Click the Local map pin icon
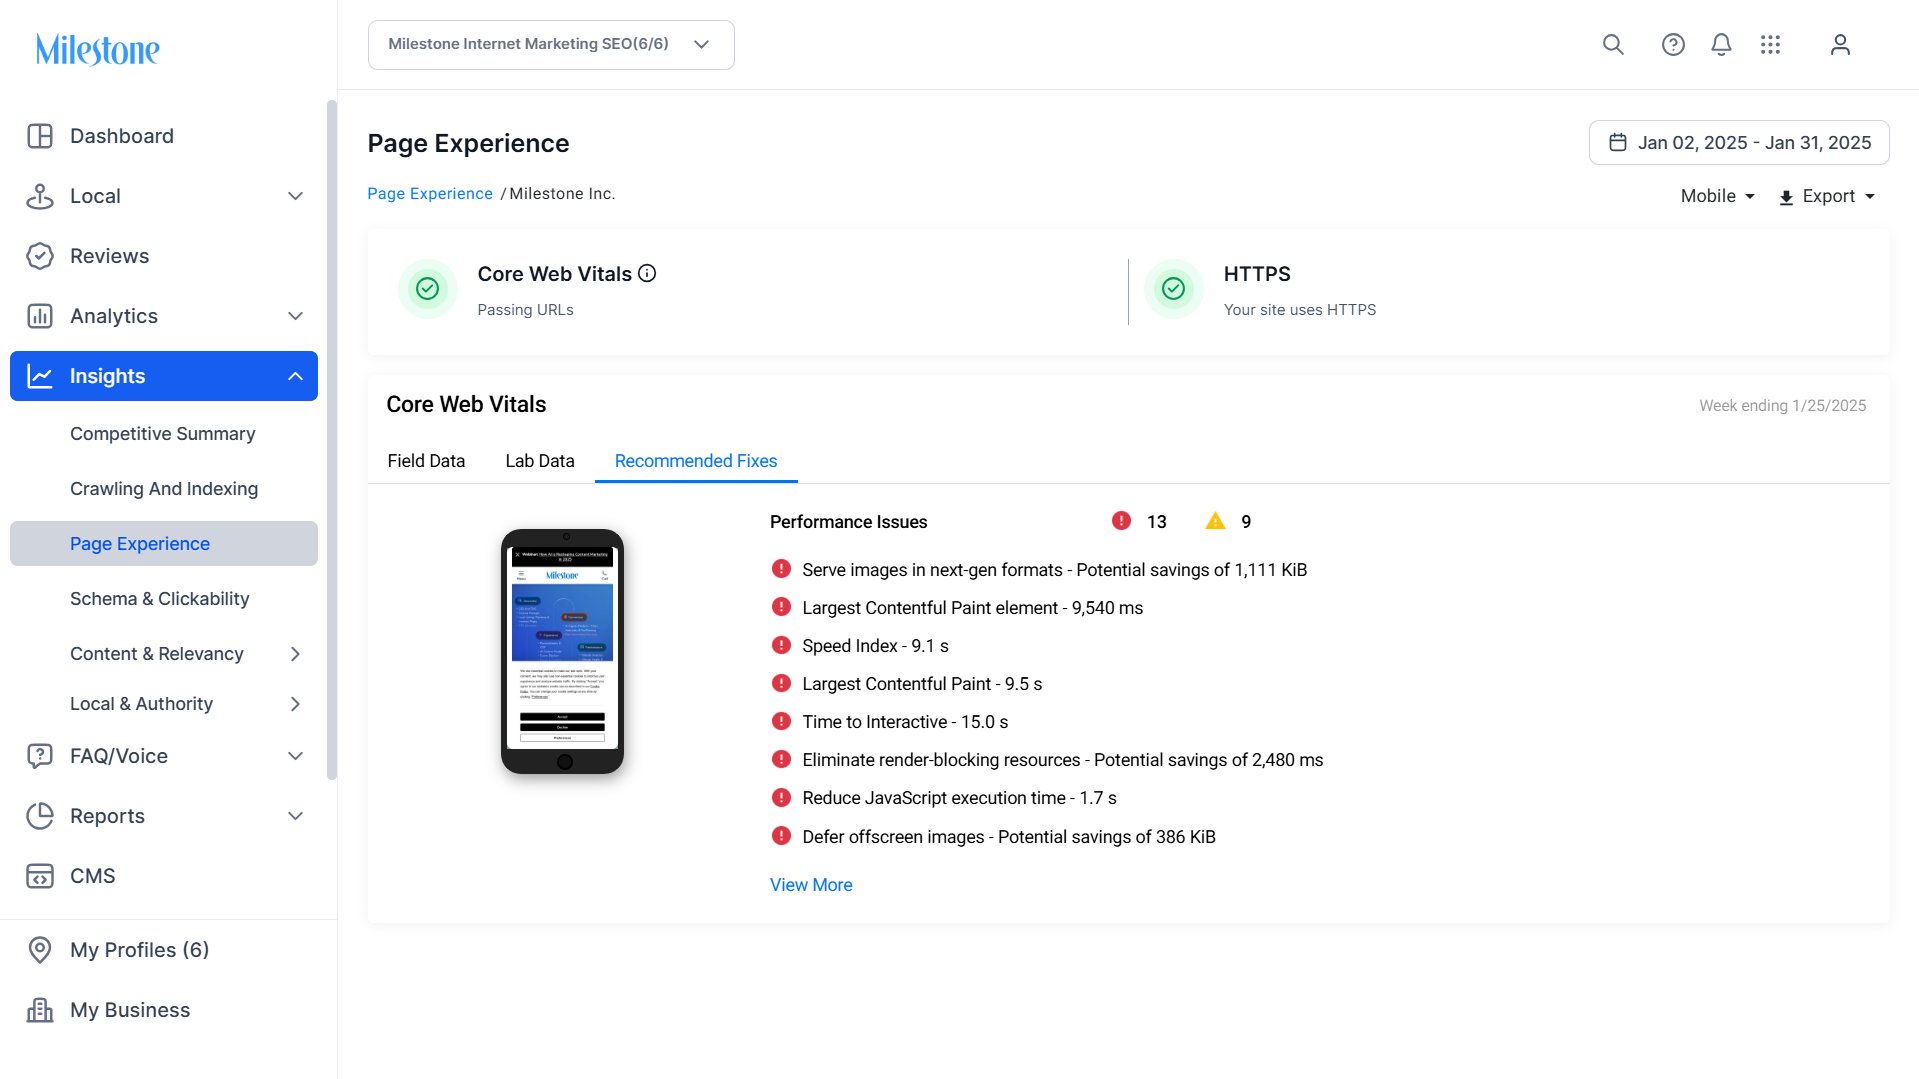This screenshot has height=1079, width=1919. pyautogui.click(x=40, y=196)
